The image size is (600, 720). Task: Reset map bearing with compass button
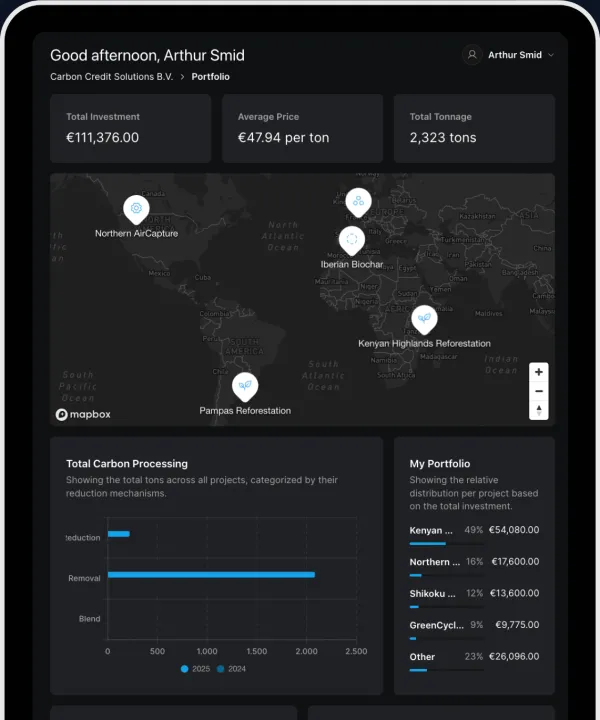540,410
